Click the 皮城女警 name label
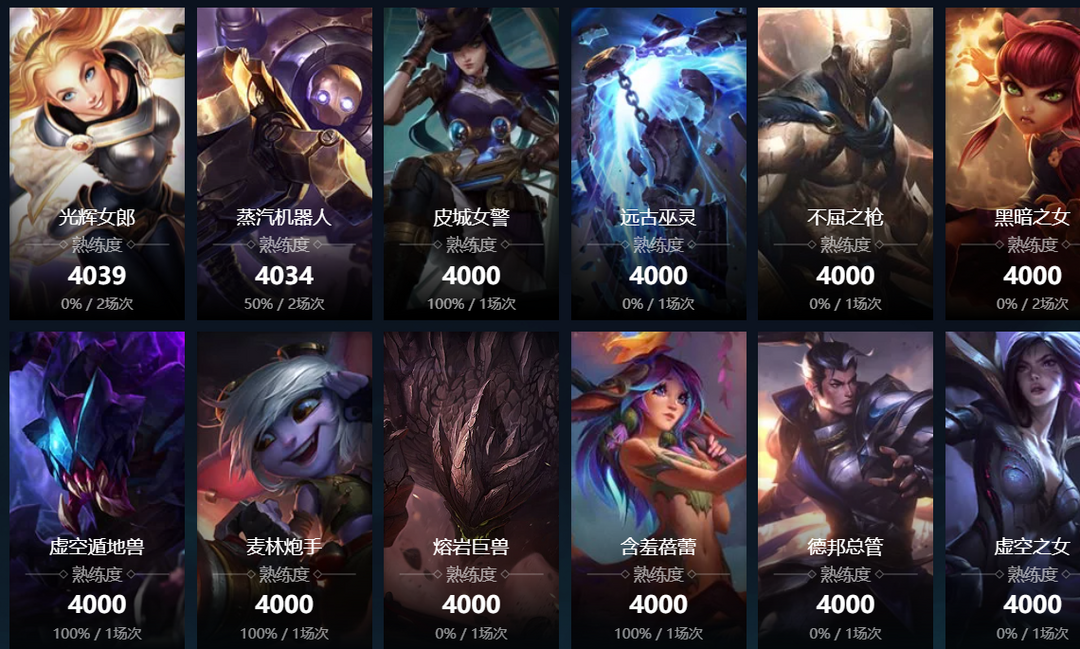 coord(471,218)
